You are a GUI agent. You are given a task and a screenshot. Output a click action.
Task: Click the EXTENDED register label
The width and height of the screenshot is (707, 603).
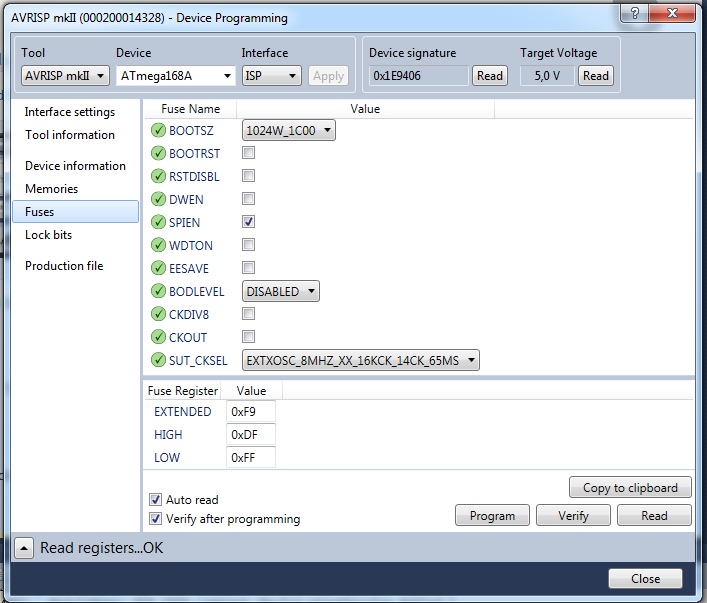tap(183, 412)
